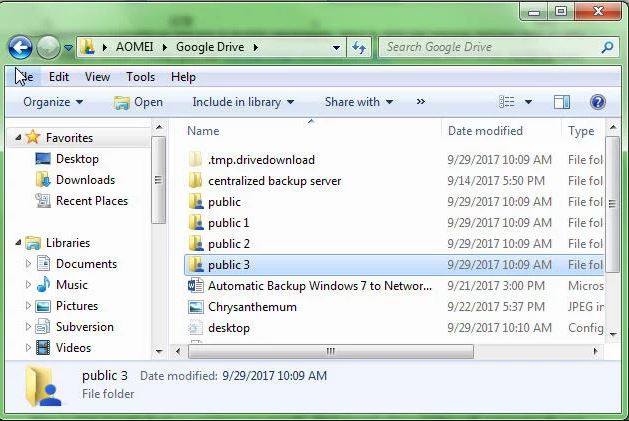
Task: Show the preview pane icon
Action: 562,102
